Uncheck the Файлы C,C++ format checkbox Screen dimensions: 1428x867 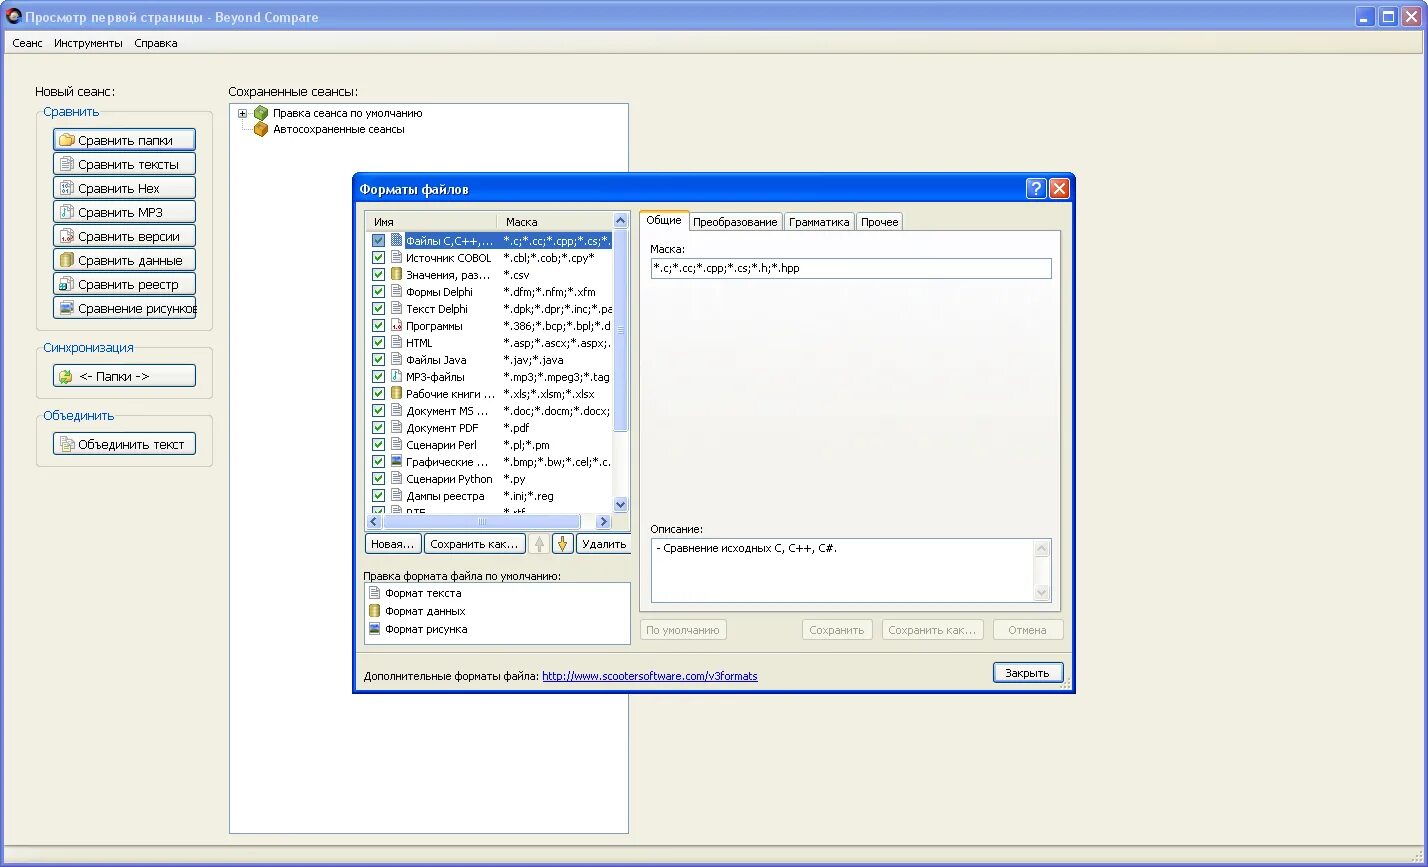[x=378, y=241]
